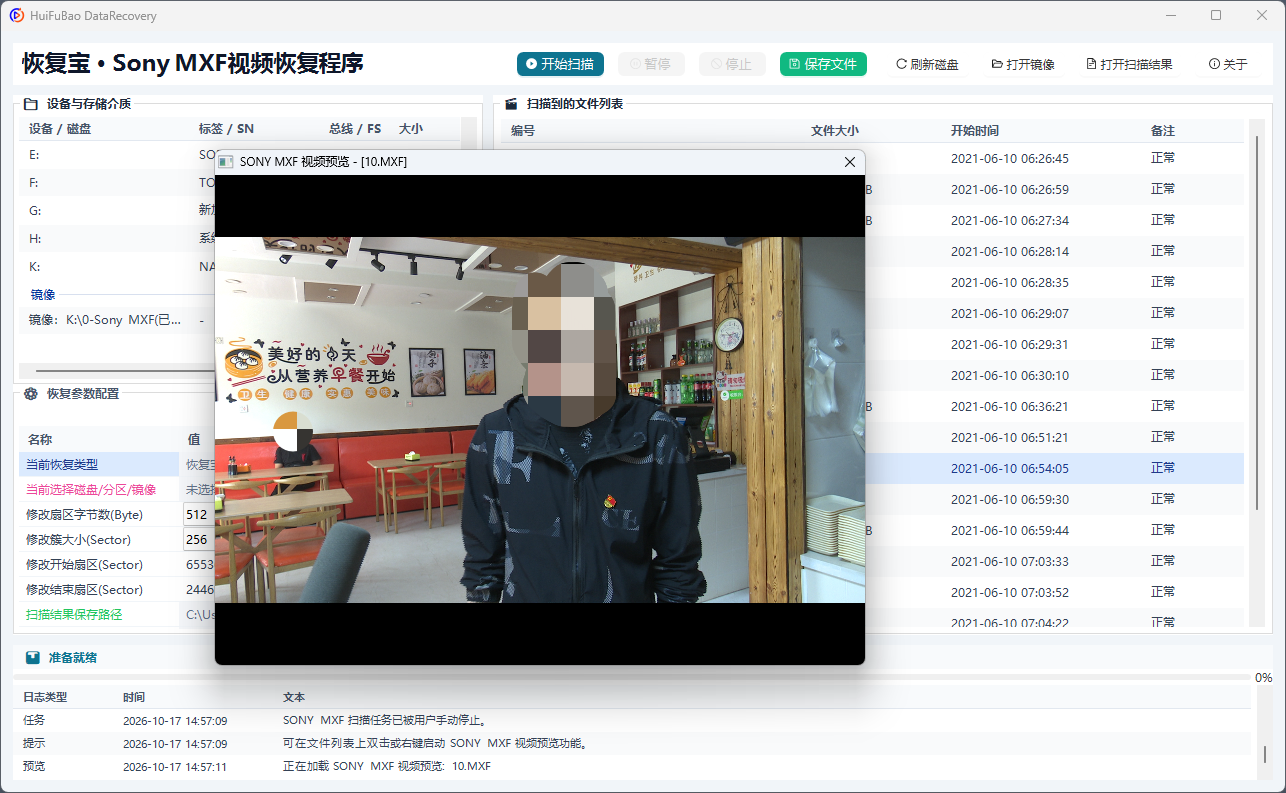Maximize the HuiFuBao DataRecovery window
The height and width of the screenshot is (793, 1286).
1216,15
